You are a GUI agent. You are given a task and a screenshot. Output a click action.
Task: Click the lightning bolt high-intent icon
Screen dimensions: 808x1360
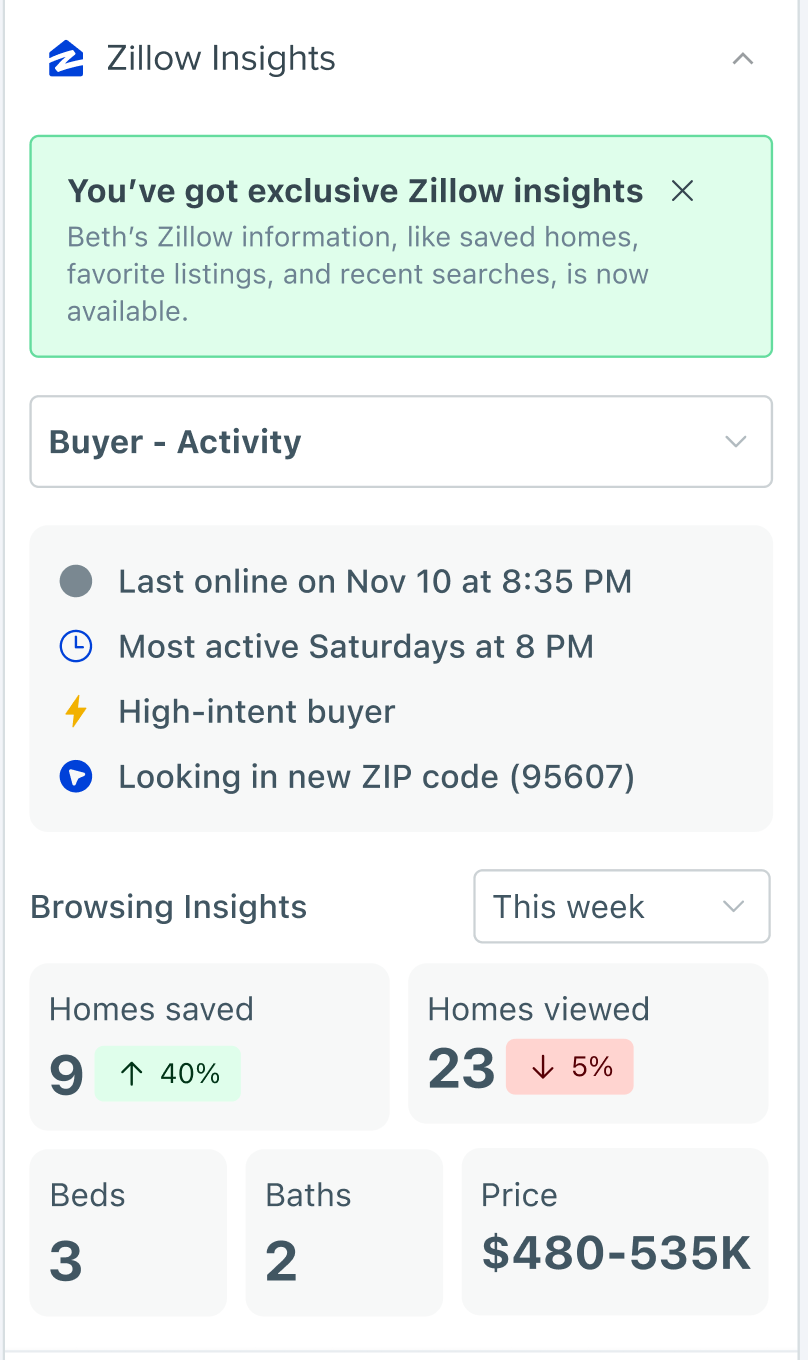coord(76,712)
